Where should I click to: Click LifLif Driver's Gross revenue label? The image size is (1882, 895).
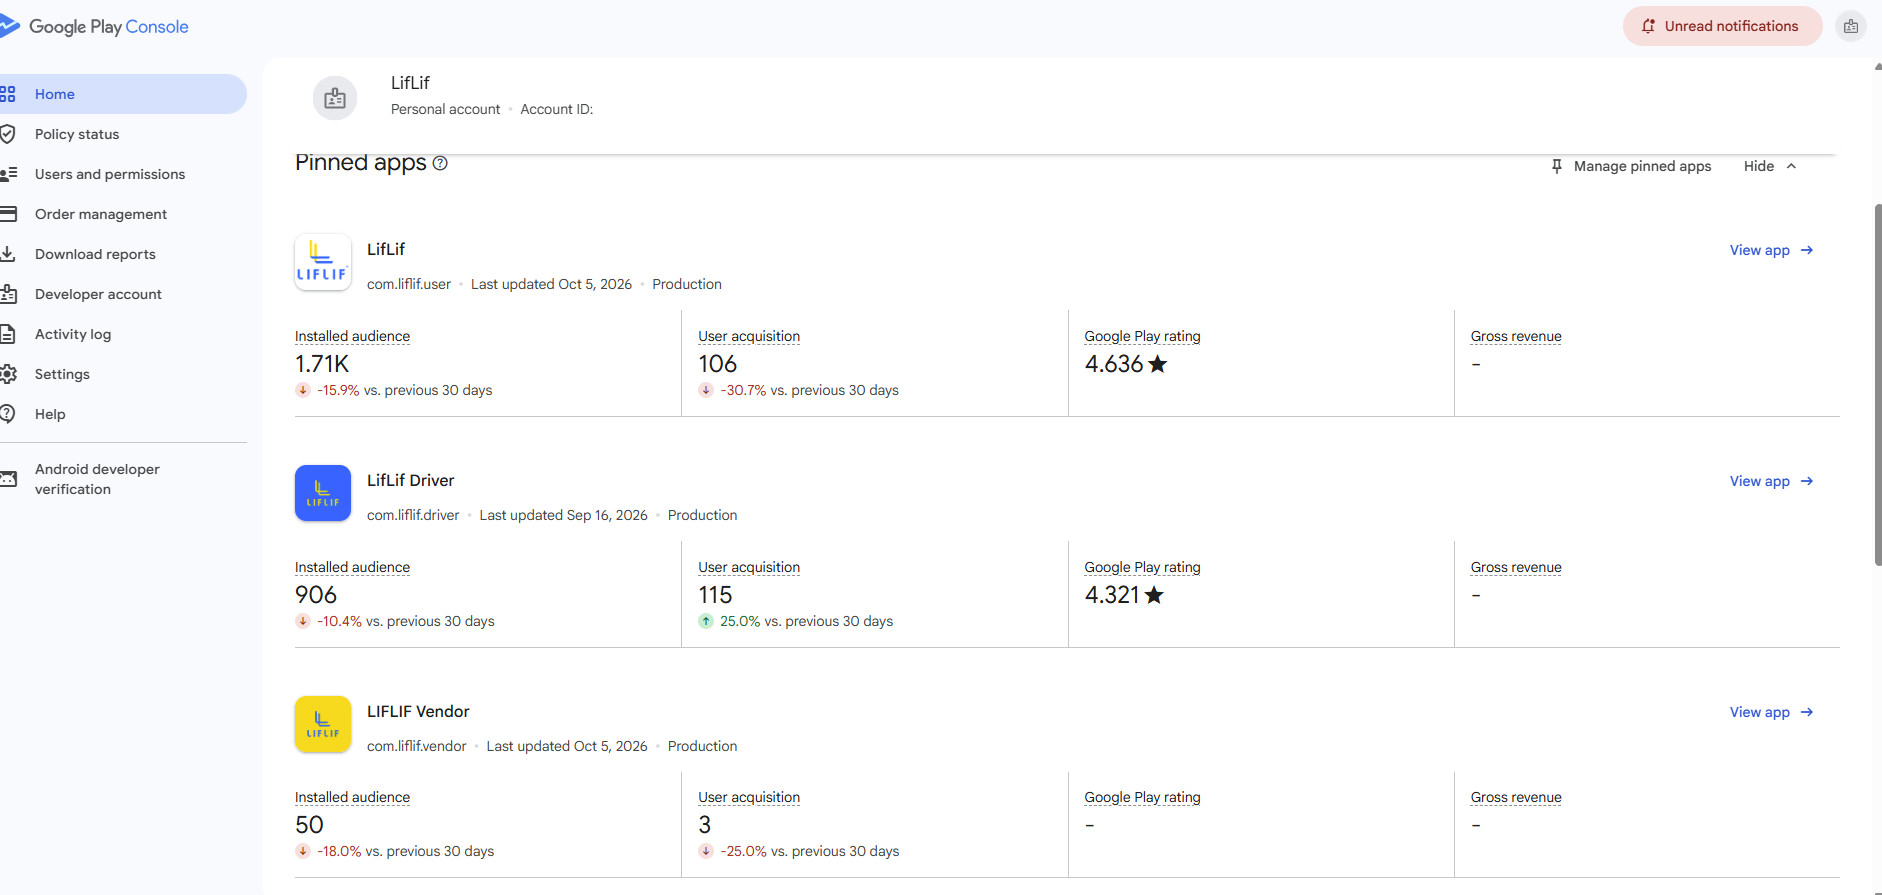[1516, 567]
